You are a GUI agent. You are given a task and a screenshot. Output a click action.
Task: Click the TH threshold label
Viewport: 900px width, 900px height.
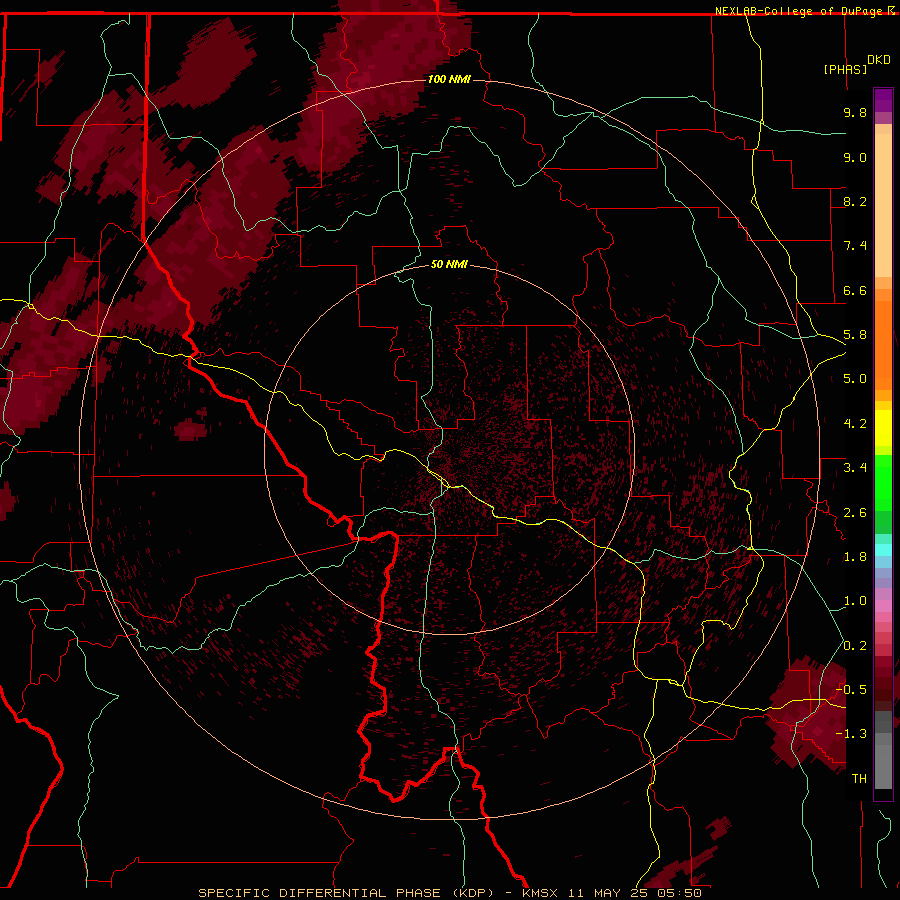pos(859,779)
